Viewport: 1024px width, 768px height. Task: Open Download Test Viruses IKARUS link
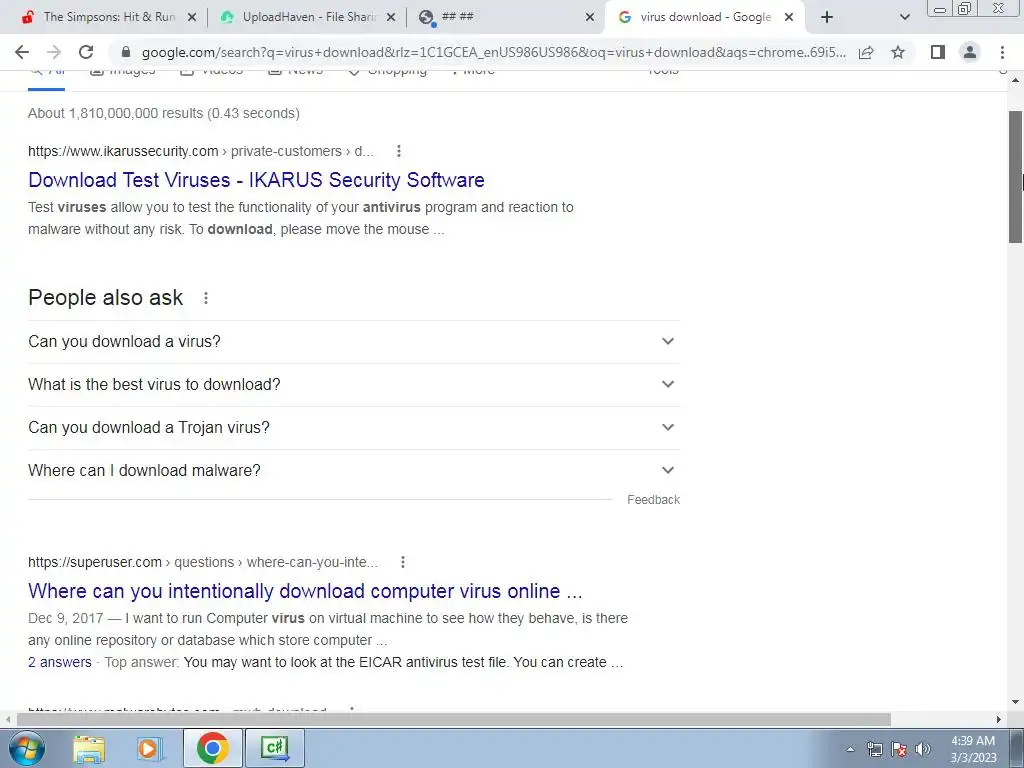[x=256, y=180]
